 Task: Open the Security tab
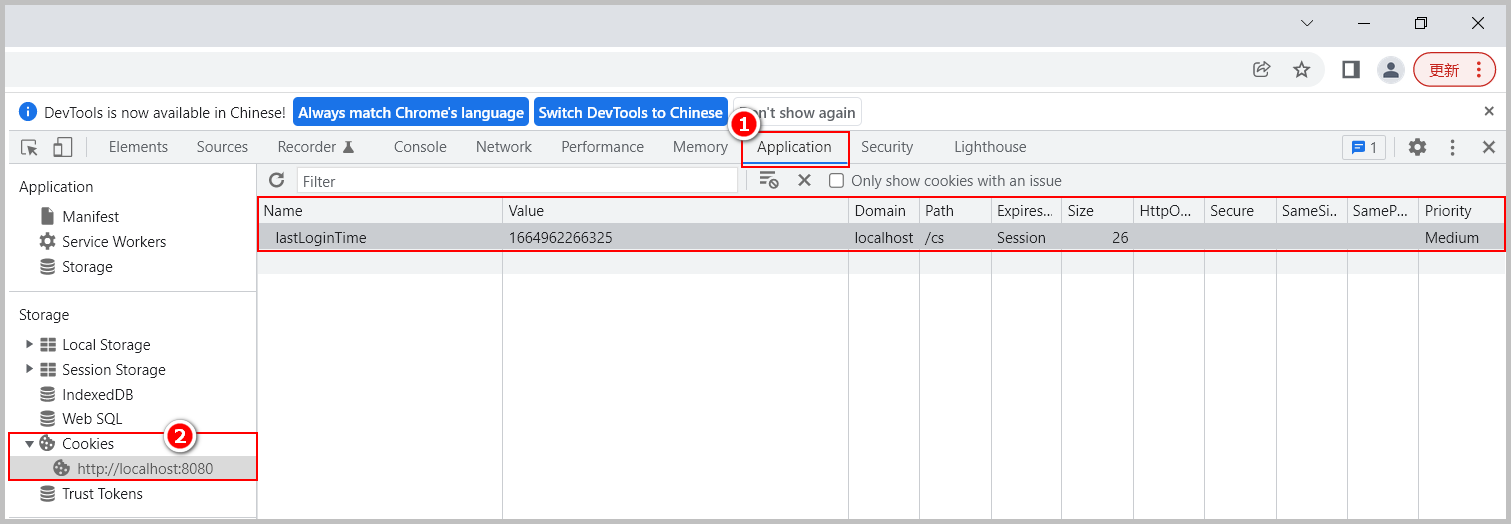tap(887, 147)
